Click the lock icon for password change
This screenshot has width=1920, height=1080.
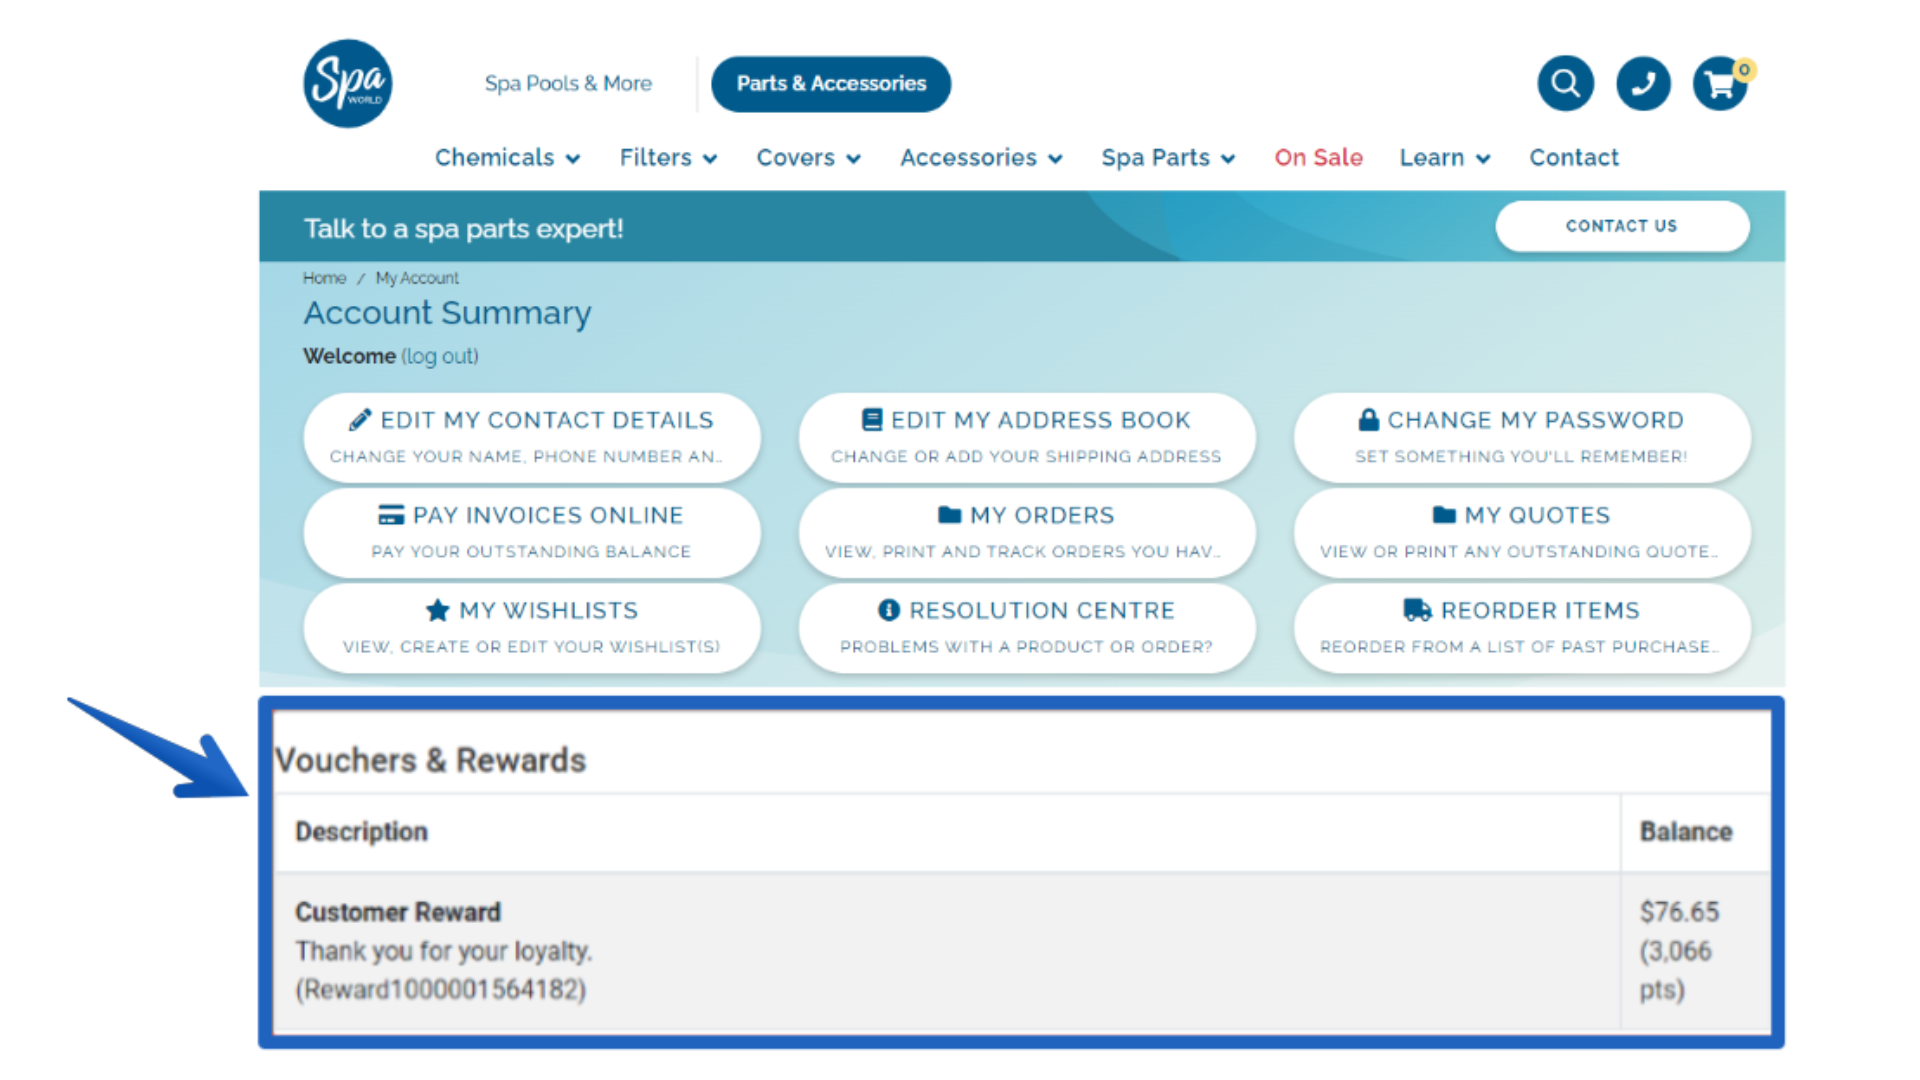point(1368,420)
